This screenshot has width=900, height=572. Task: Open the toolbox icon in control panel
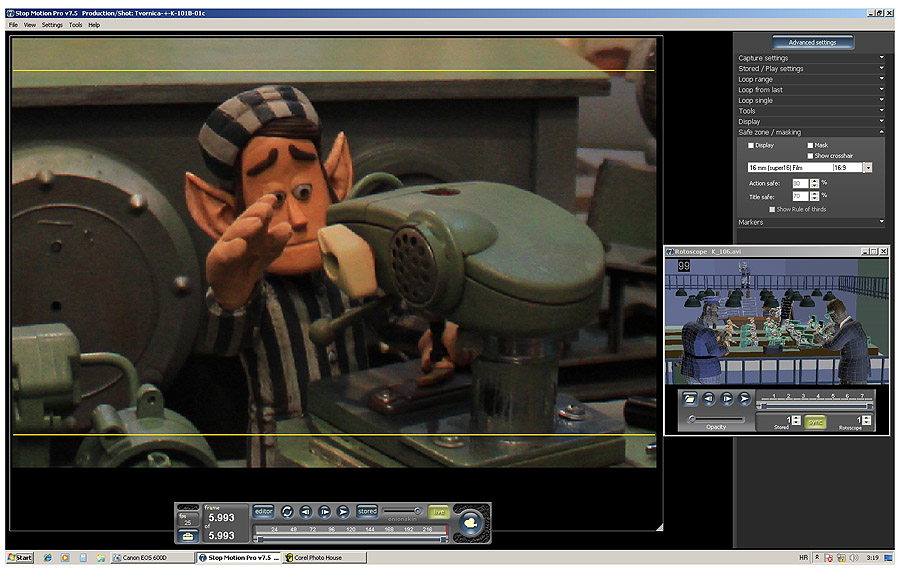click(x=188, y=536)
